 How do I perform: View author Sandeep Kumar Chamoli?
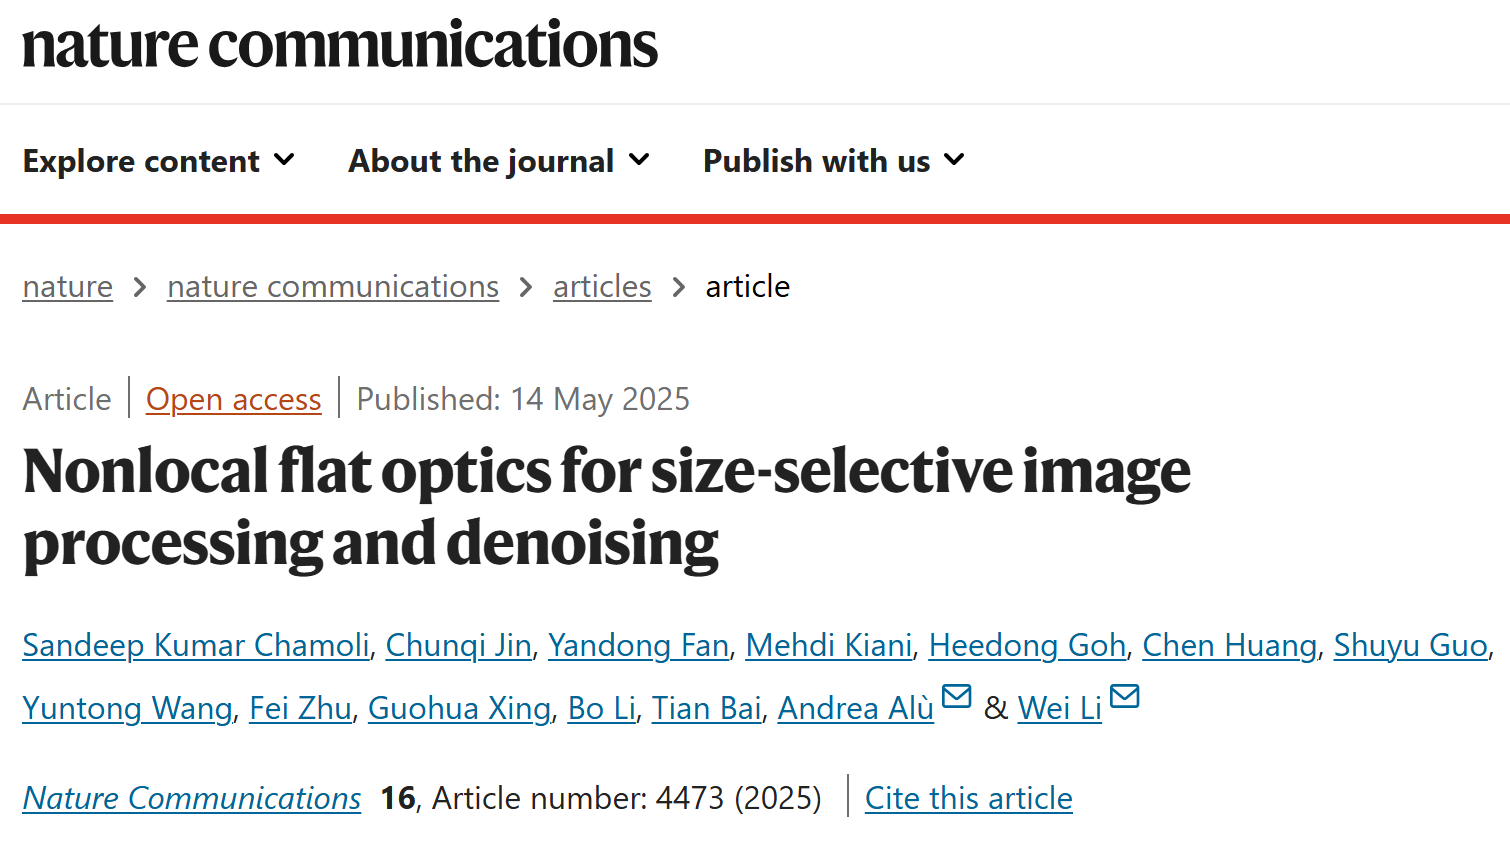coord(196,646)
